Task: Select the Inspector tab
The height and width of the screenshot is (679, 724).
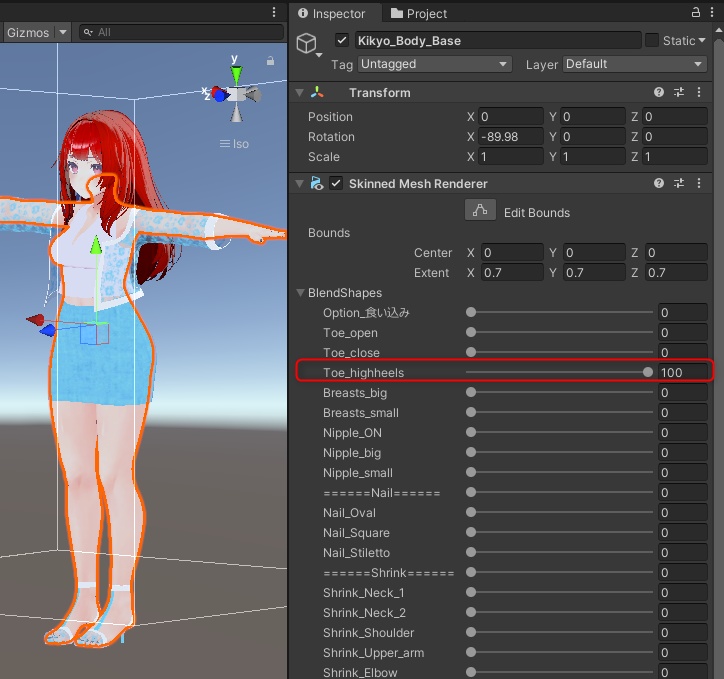Action: pyautogui.click(x=331, y=13)
